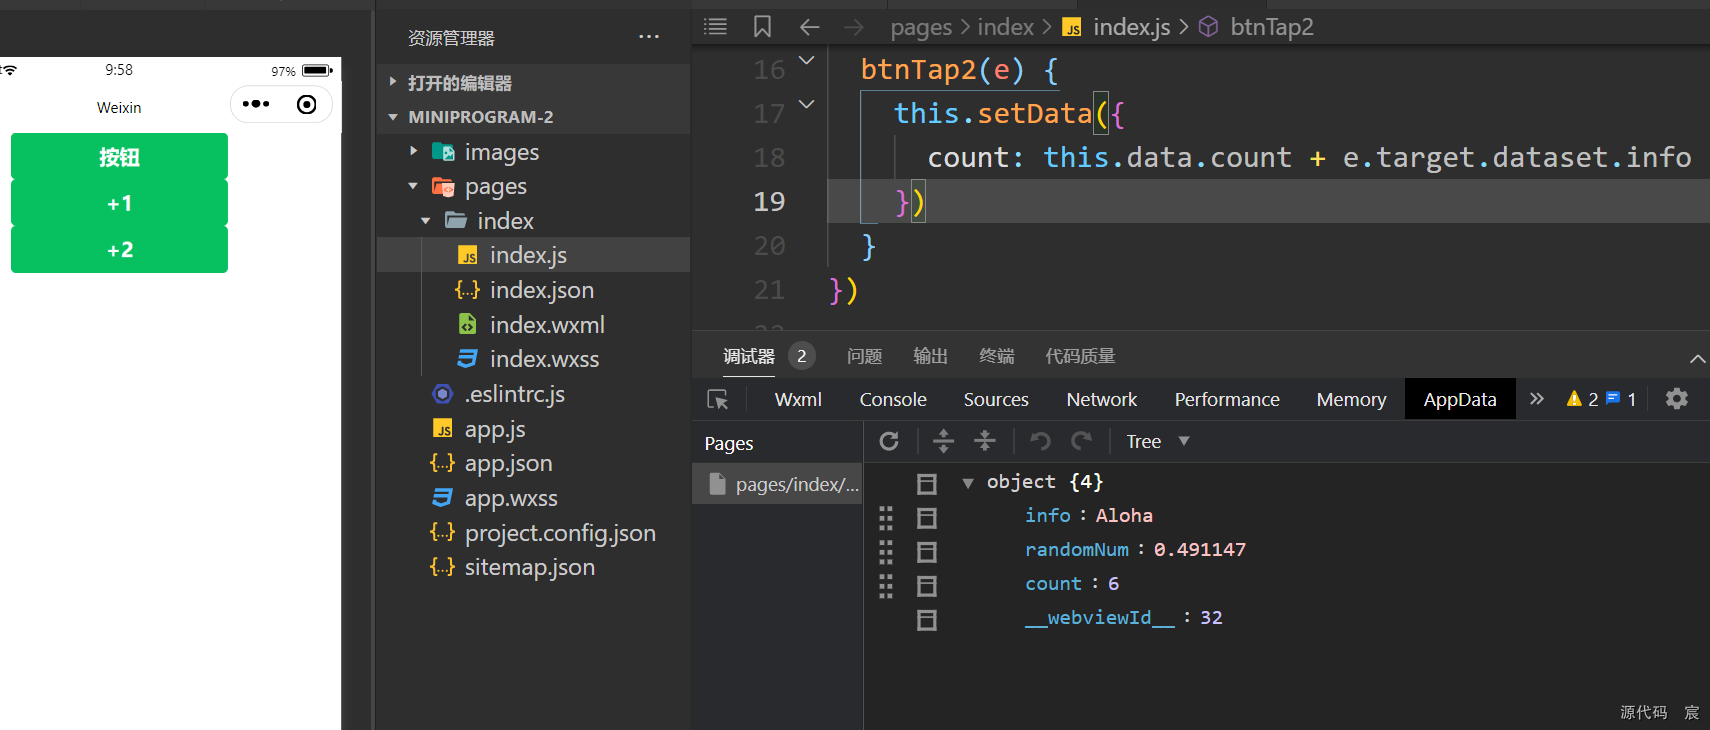The height and width of the screenshot is (730, 1710).
Task: Click the drag handle beside randomNum row
Action: coord(886,552)
